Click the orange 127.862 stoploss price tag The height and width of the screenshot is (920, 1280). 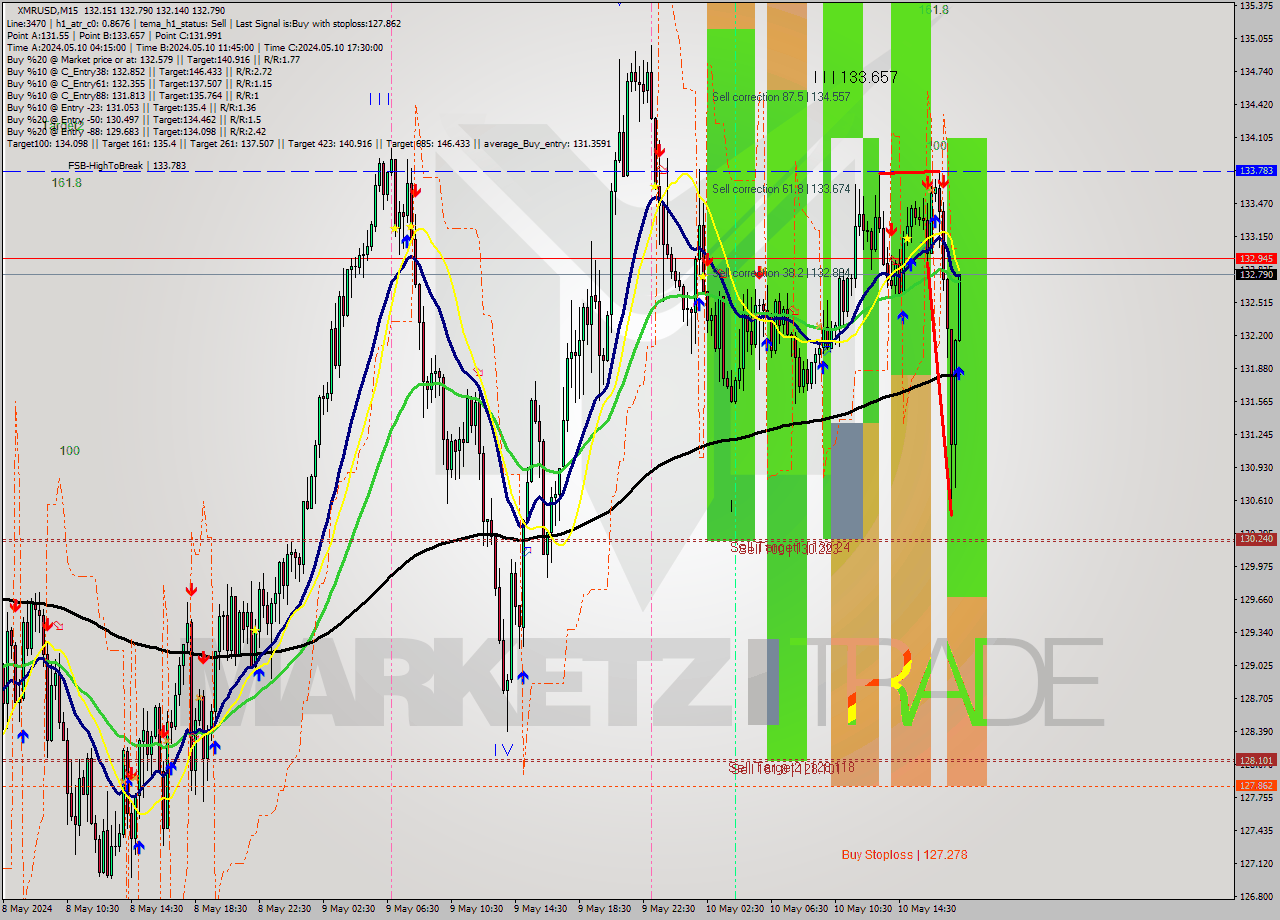point(1256,785)
